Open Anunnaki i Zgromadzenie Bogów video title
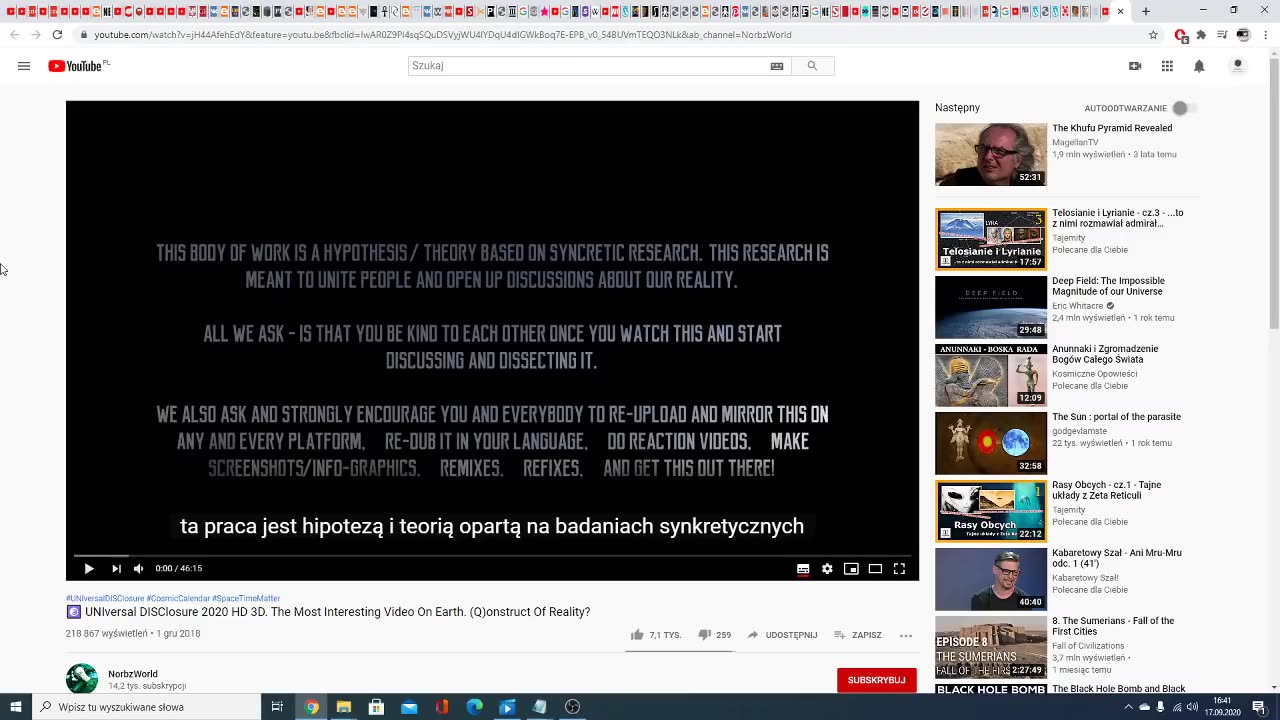The width and height of the screenshot is (1280, 720). pos(1105,354)
